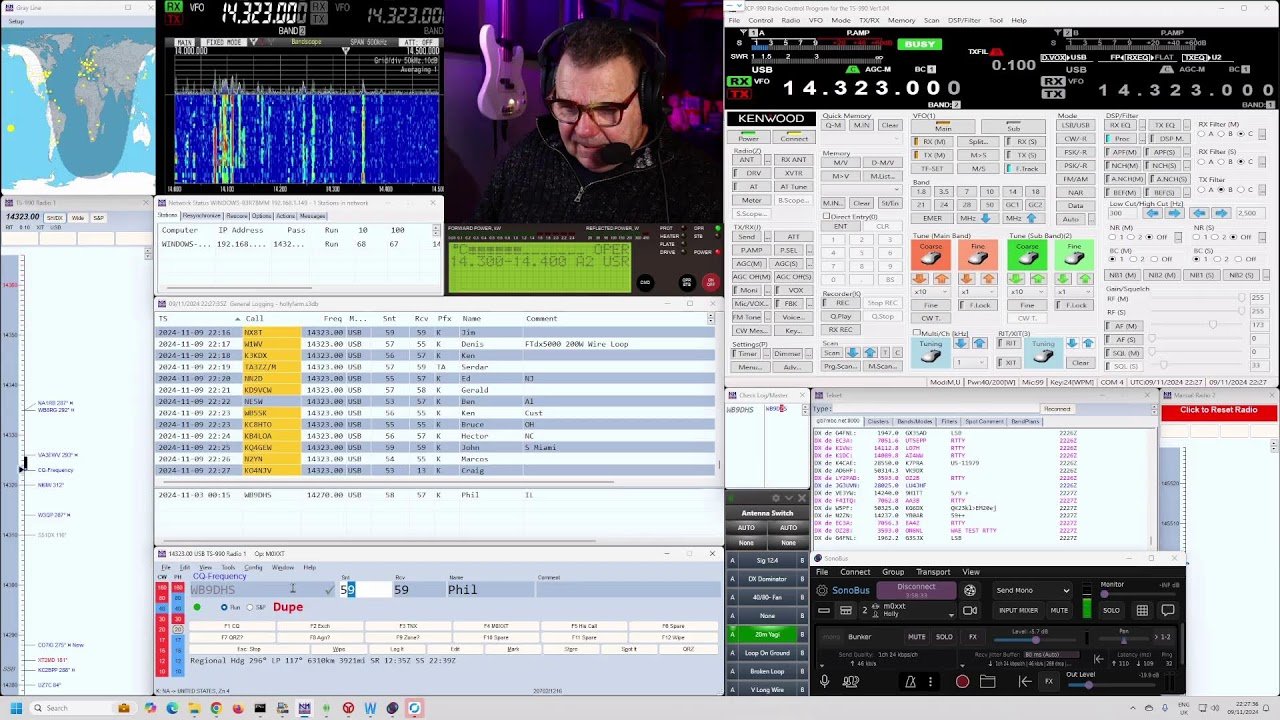Click the F1 CQ button

click(231, 626)
